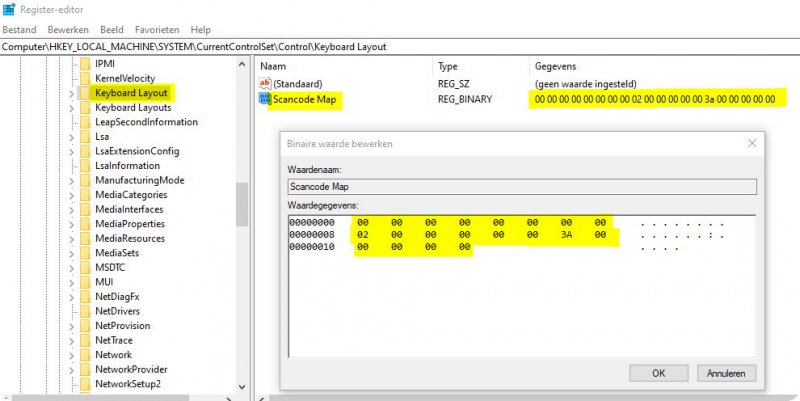Click the LsaInformation folder icon
This screenshot has width=800, height=401.
click(85, 166)
